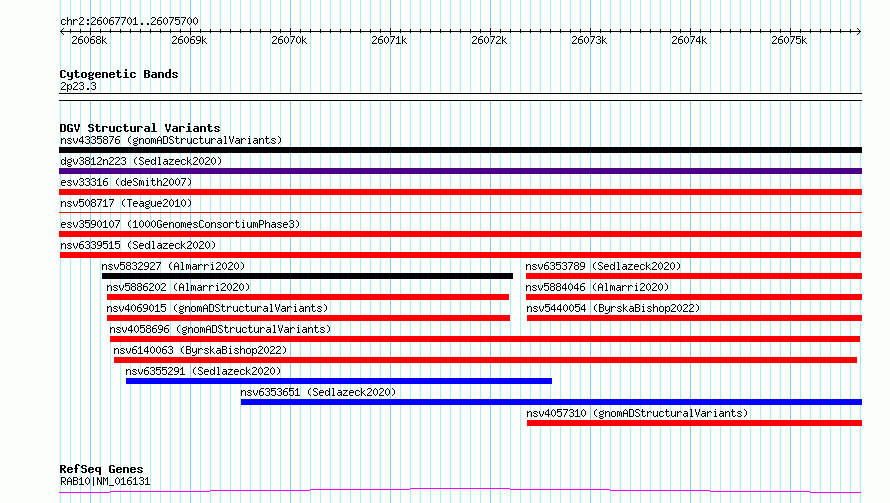This screenshot has width=890, height=503.
Task: Click nsv6339515 Sedlazeck2020 variant label
Action: (138, 245)
